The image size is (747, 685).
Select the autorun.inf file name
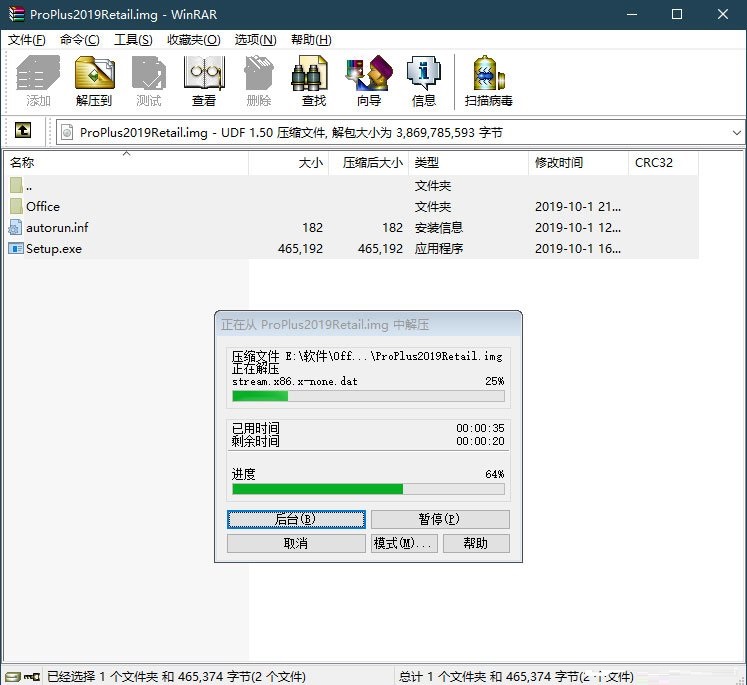click(57, 228)
